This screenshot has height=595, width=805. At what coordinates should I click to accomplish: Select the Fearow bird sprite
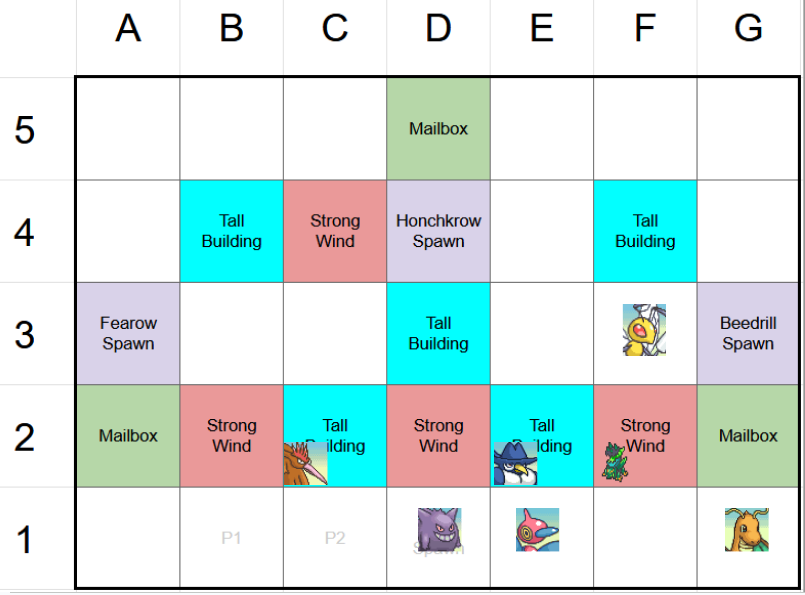tap(305, 464)
